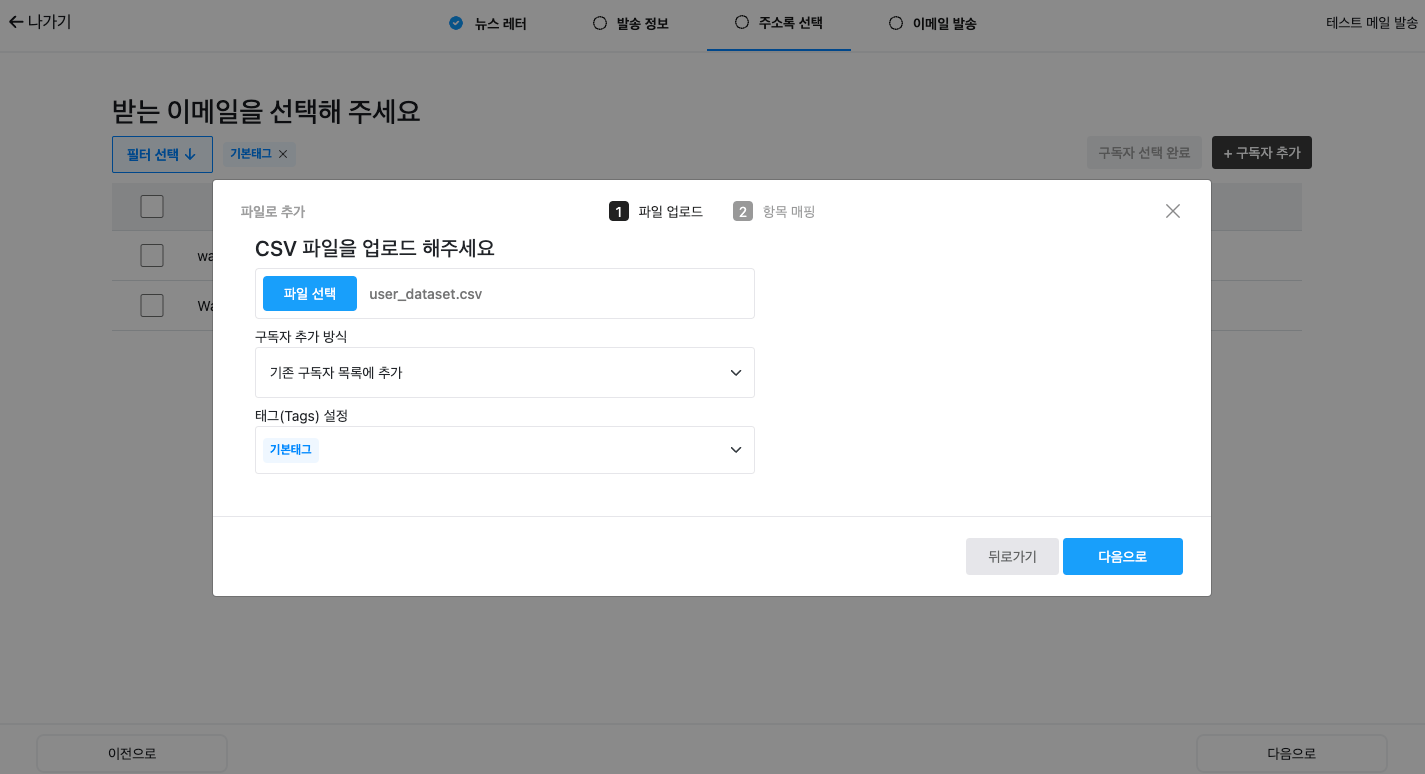
Task: Toggle the select-all checkbox in the table header
Action: [x=151, y=205]
